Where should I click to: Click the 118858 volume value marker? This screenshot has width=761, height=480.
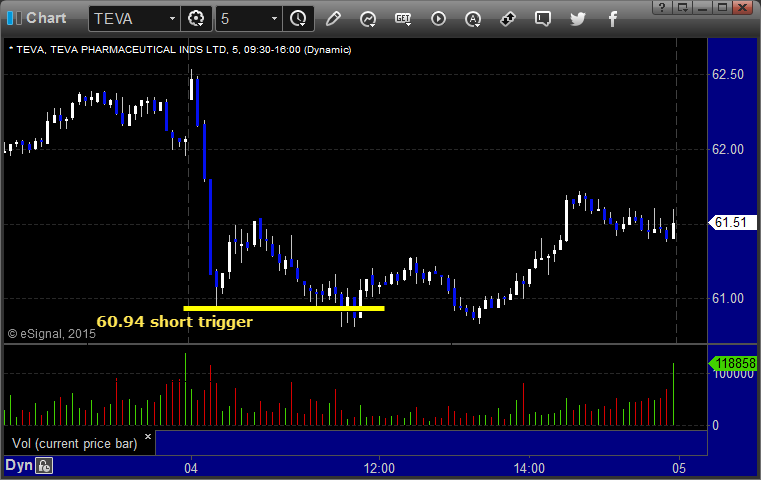(x=733, y=364)
